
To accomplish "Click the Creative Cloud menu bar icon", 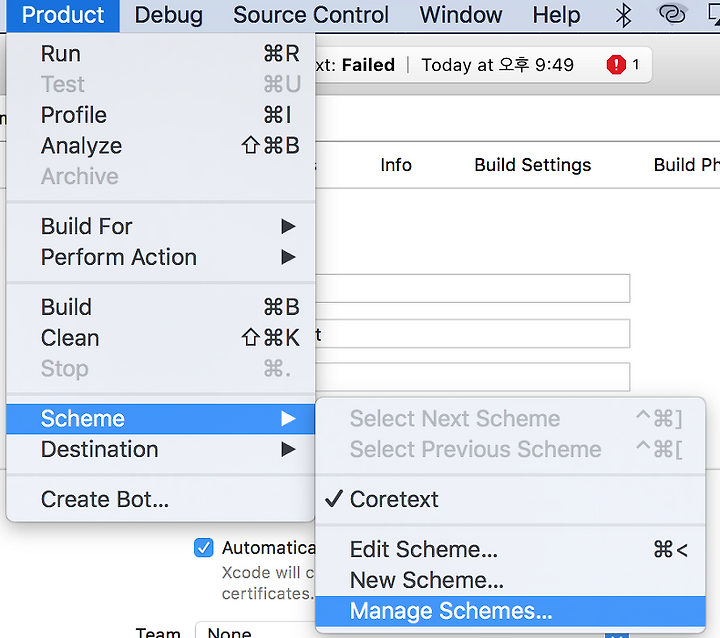I will (672, 14).
